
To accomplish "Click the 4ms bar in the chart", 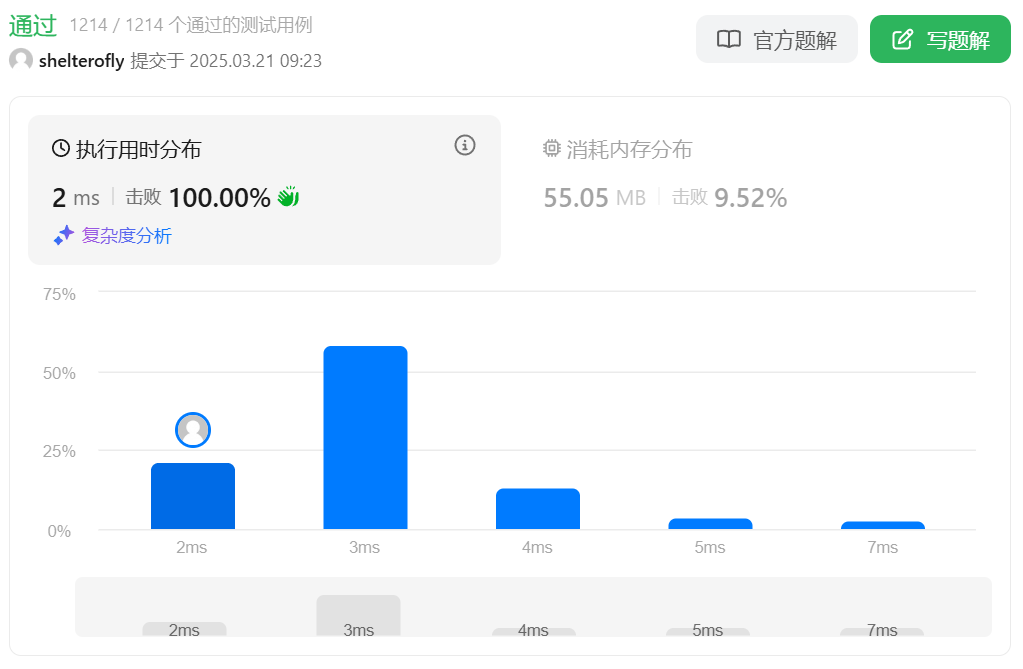I will click(538, 509).
